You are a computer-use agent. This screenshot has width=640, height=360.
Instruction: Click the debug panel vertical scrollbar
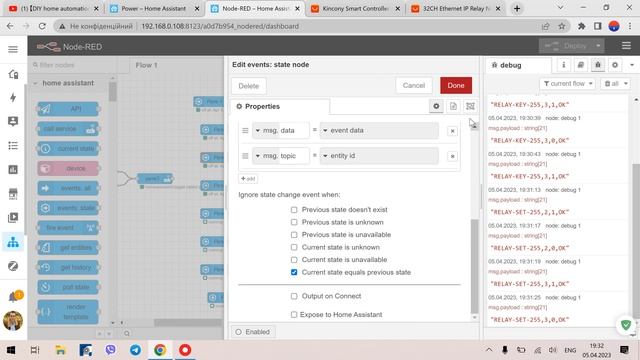[636, 241]
